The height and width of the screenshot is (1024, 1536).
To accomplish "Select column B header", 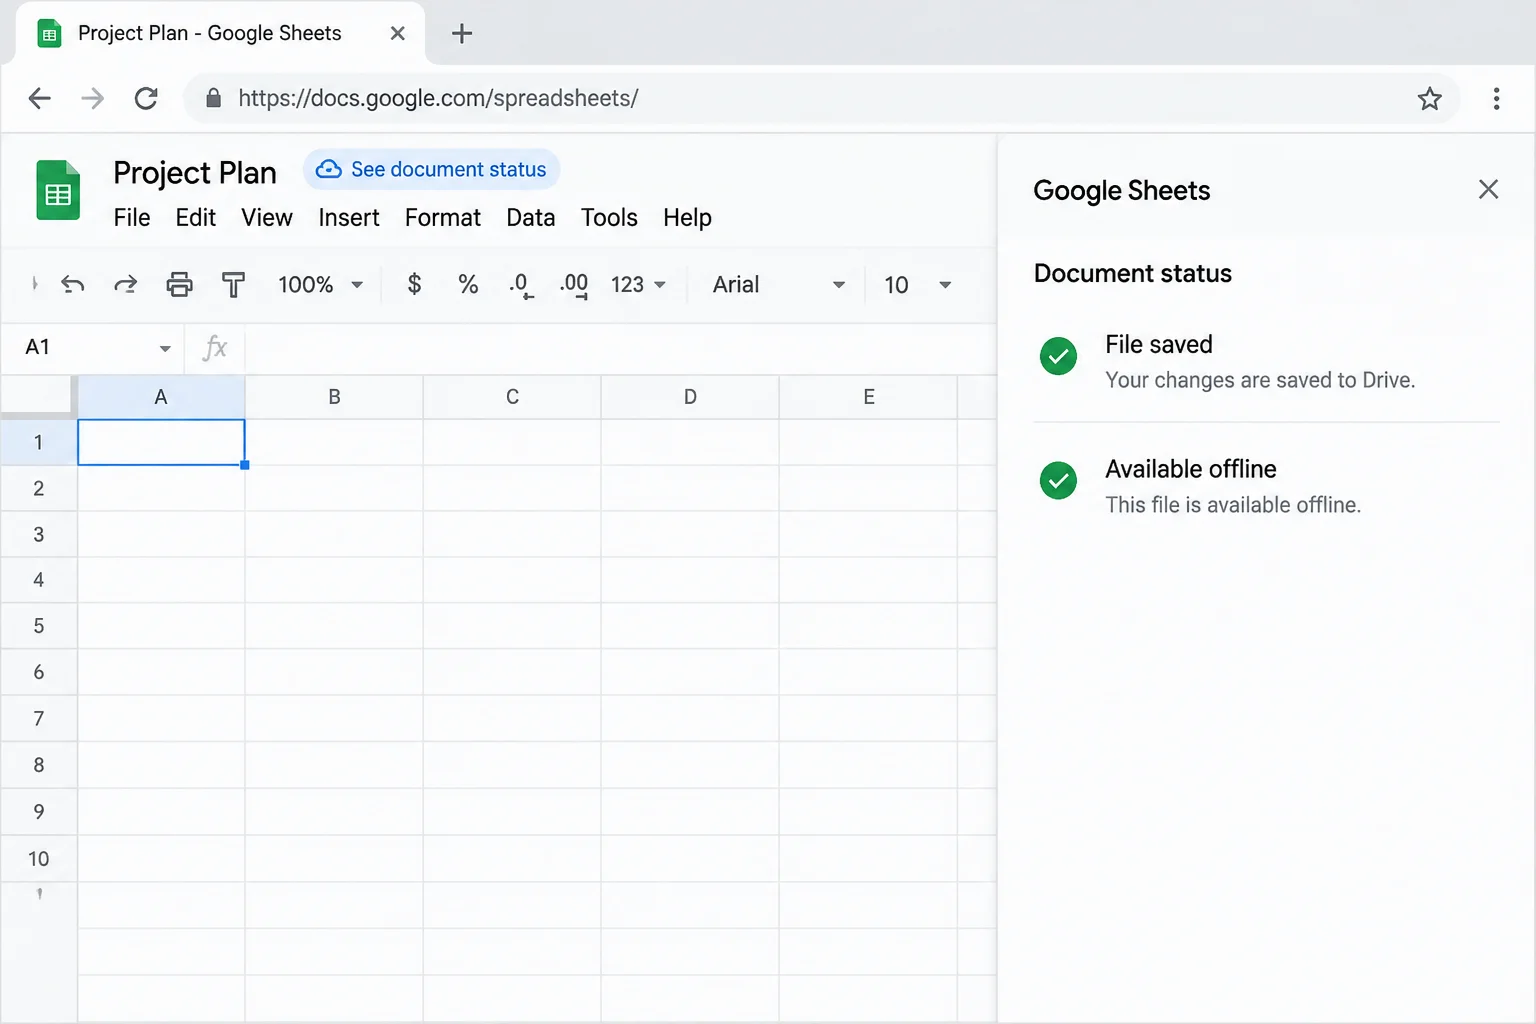I will 334,397.
